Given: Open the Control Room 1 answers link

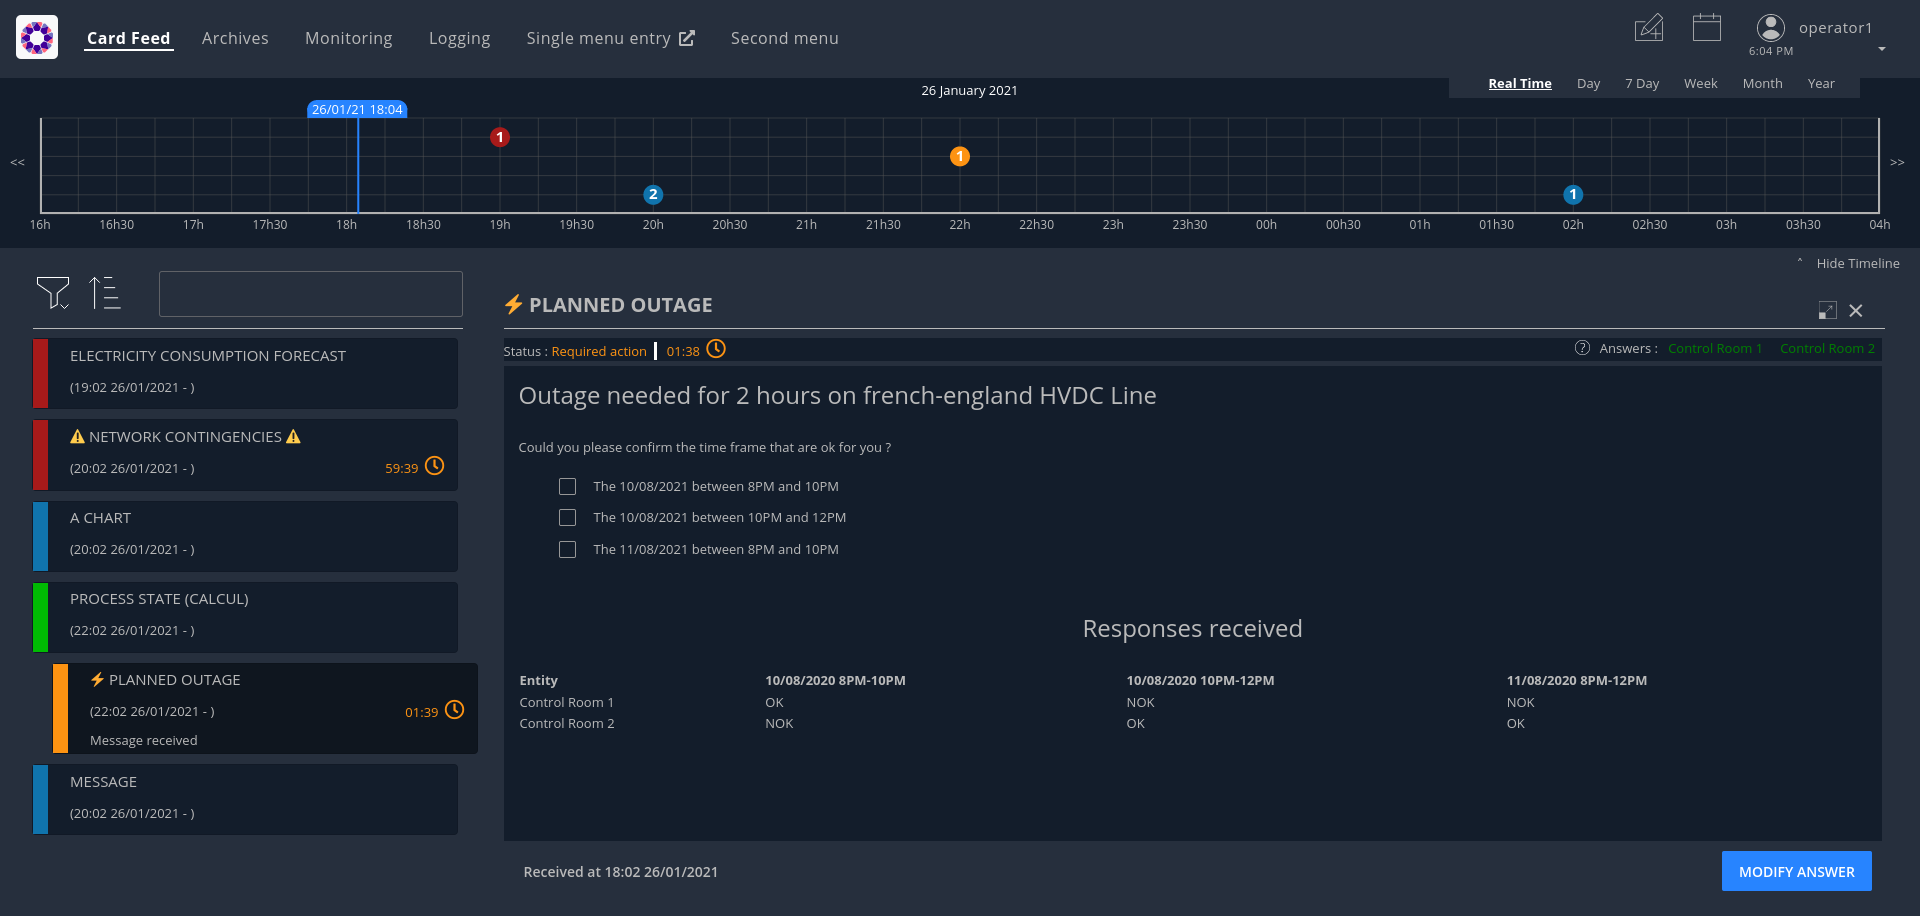Looking at the screenshot, I should point(1715,348).
